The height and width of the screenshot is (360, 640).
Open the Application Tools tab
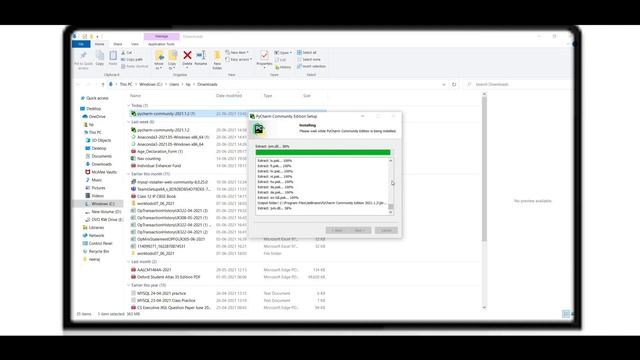pos(161,44)
